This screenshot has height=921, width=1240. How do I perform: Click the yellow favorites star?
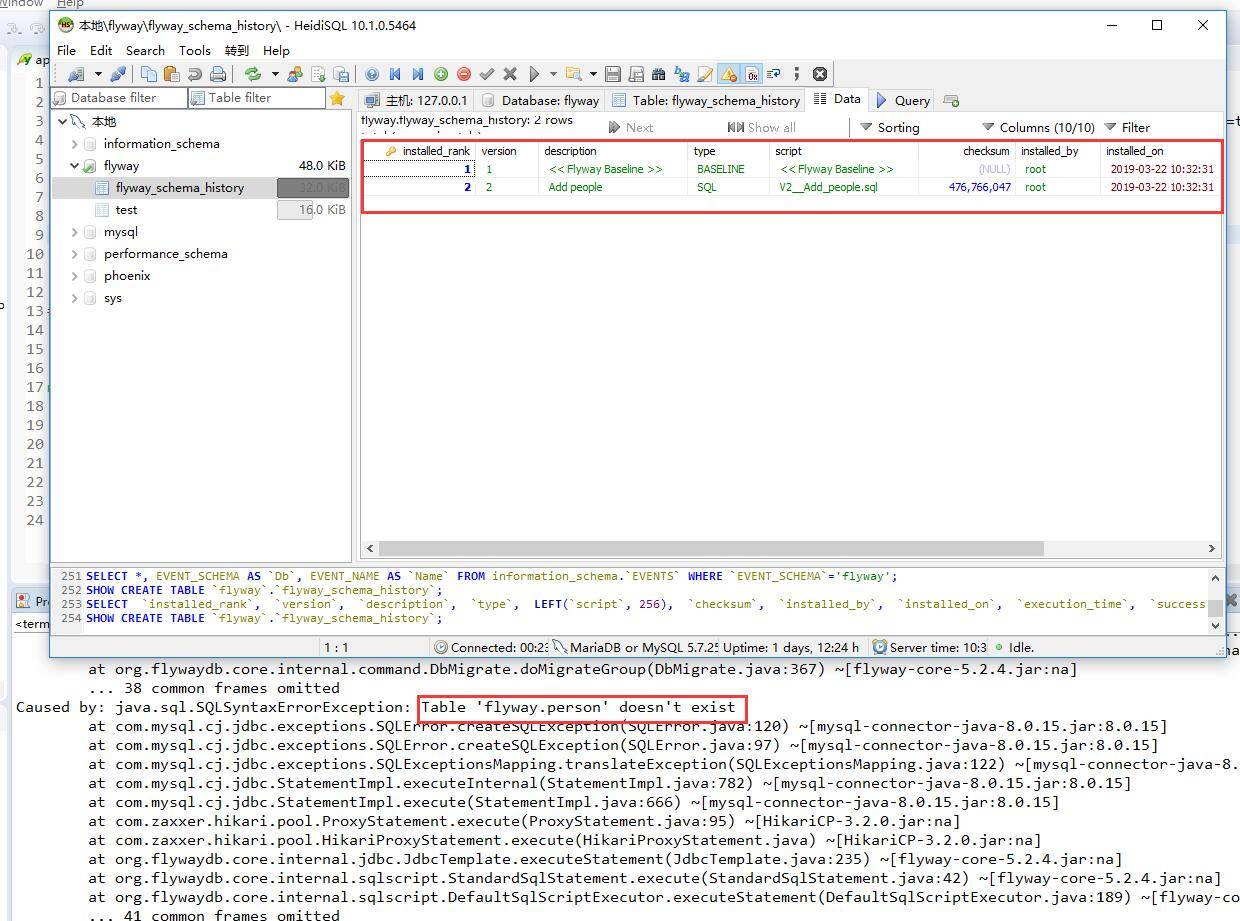337,98
